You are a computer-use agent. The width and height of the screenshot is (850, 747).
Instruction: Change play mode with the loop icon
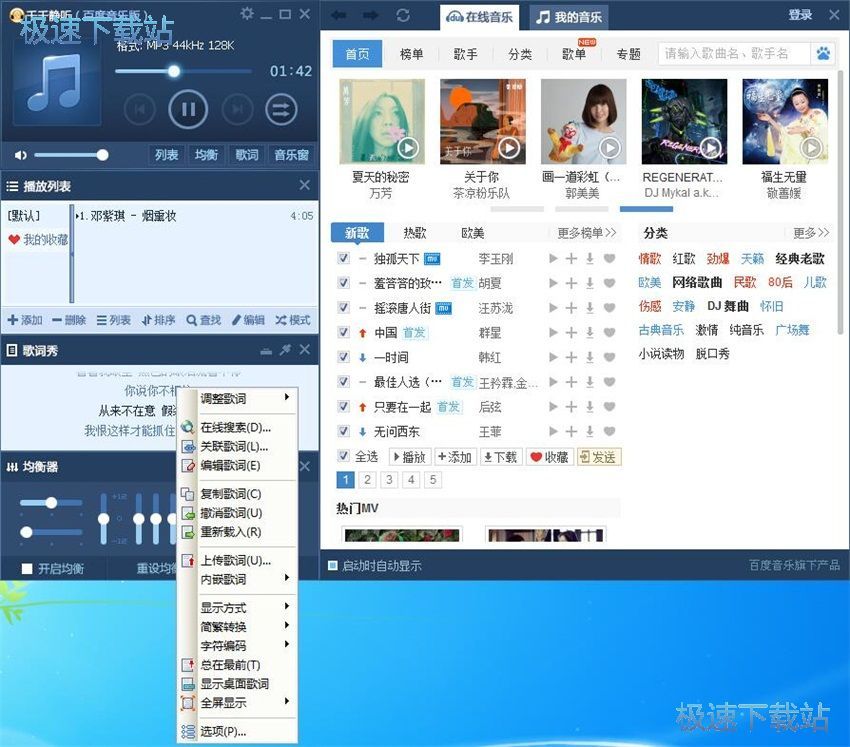pyautogui.click(x=281, y=110)
